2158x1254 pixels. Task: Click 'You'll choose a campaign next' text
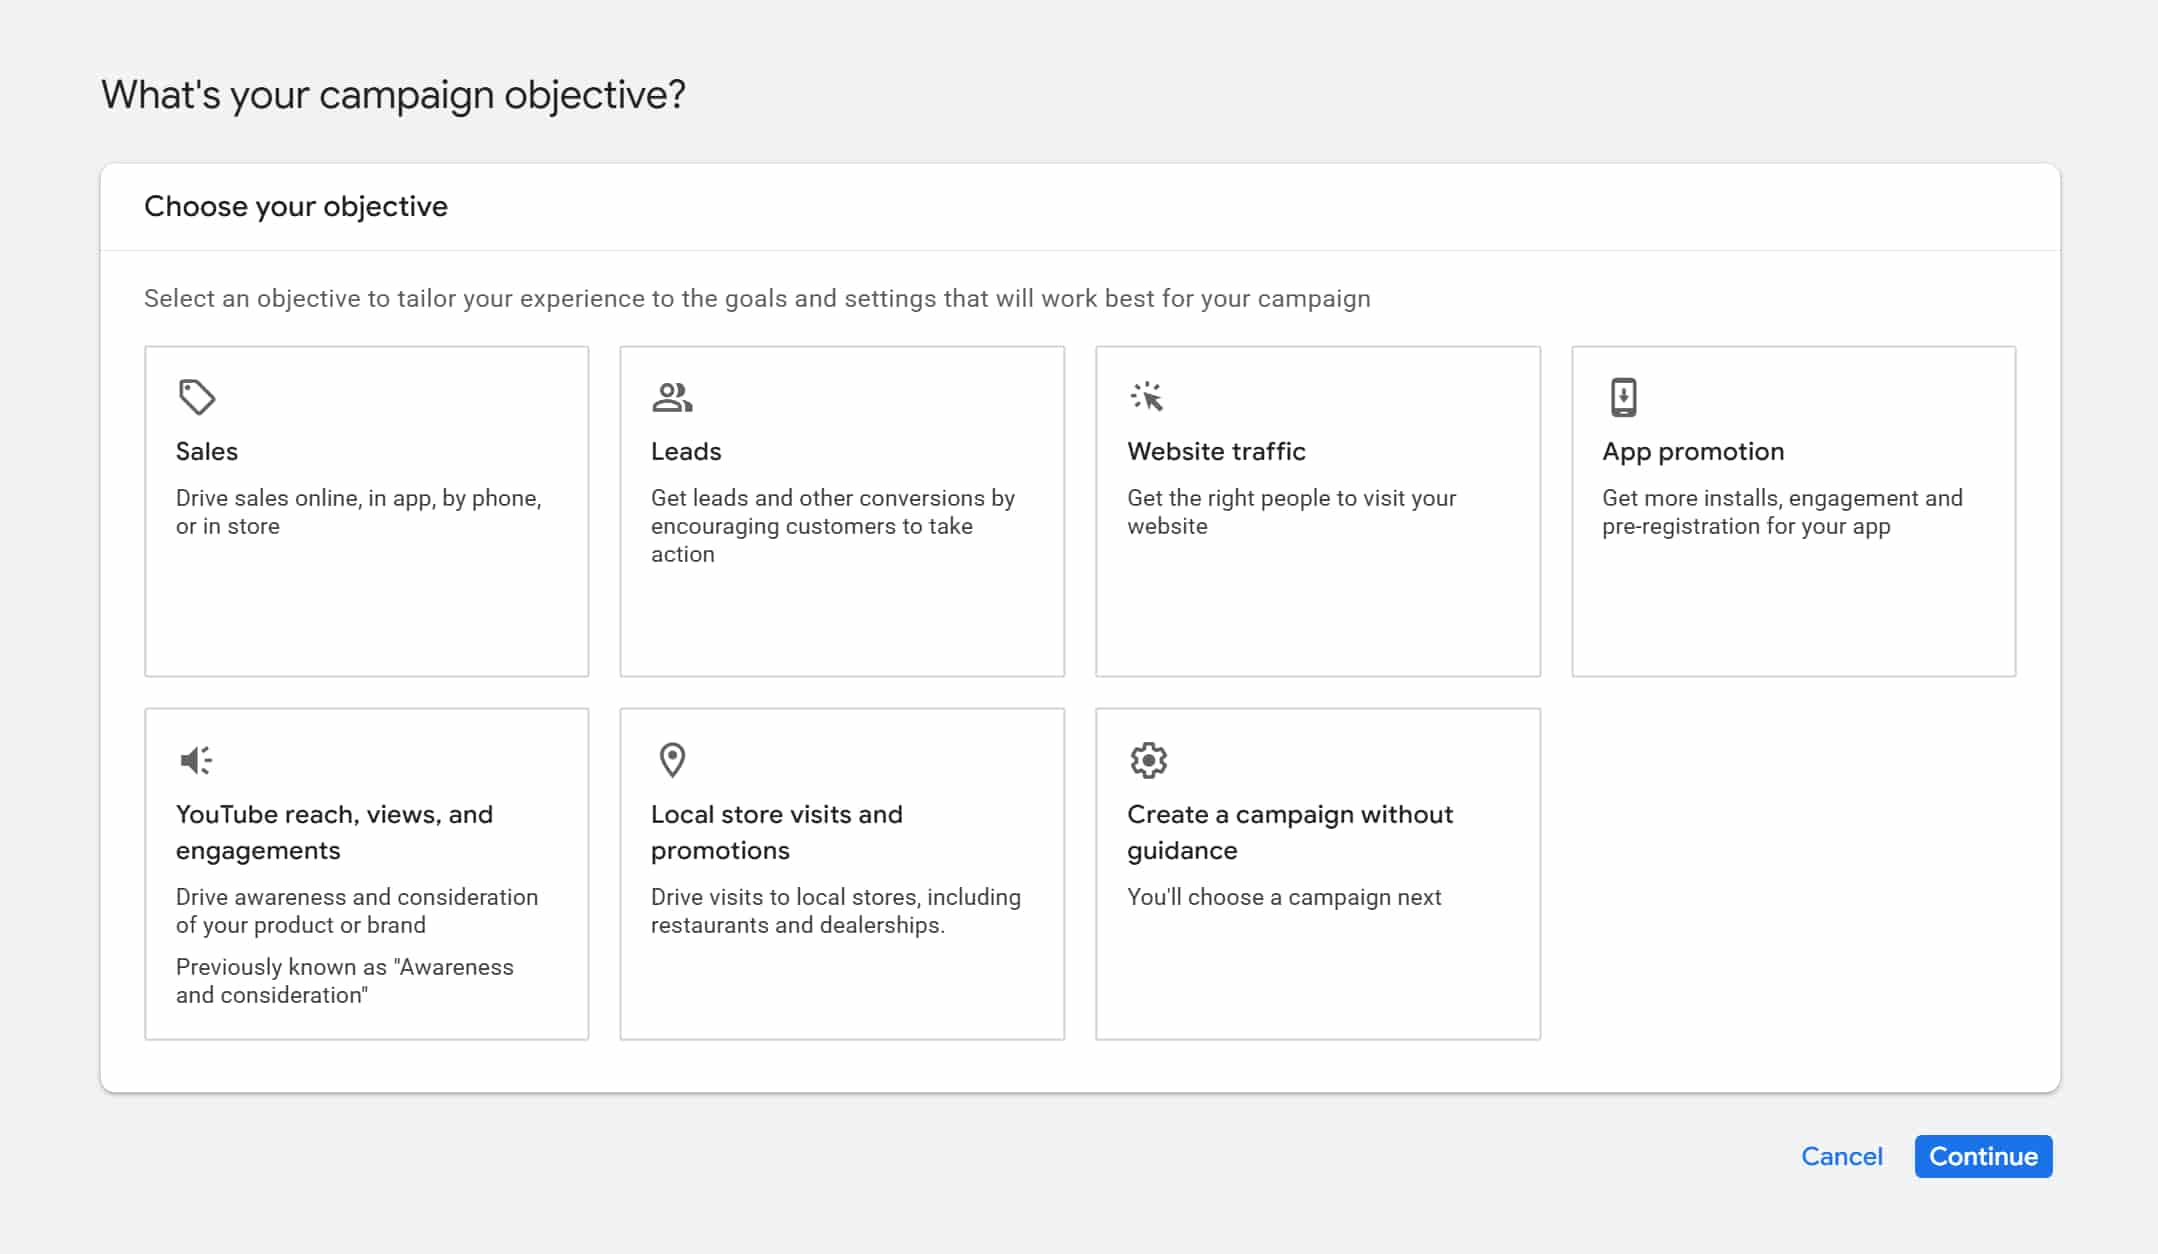pos(1284,897)
